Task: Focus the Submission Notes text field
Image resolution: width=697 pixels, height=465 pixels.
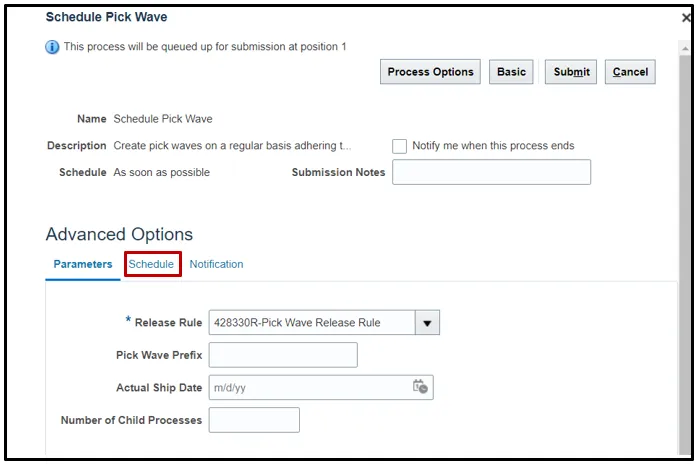Action: 491,172
